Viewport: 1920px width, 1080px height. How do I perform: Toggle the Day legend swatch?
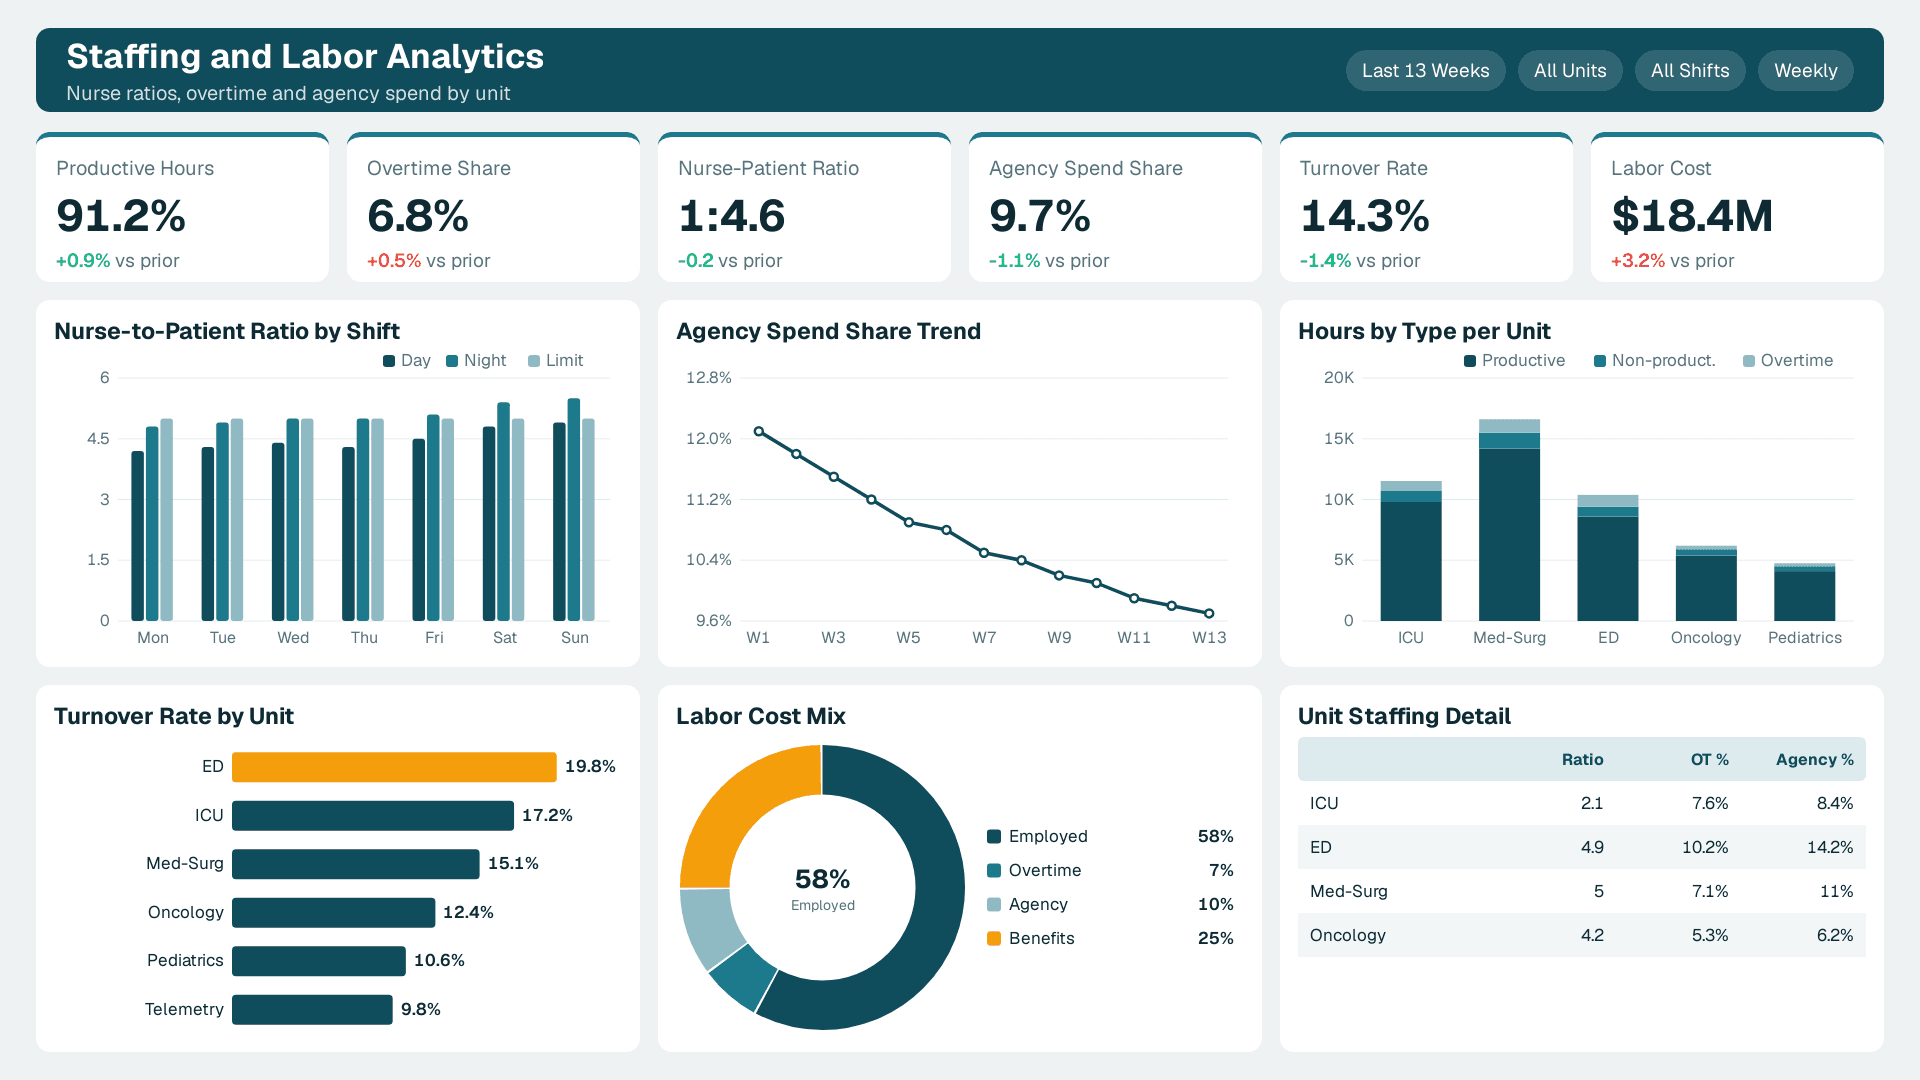[x=389, y=361]
